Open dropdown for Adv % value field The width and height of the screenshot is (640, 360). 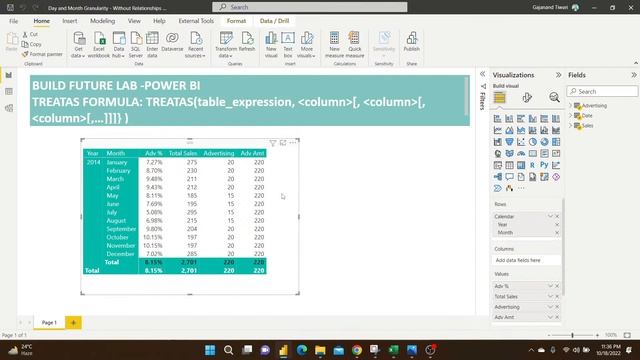[x=550, y=286]
